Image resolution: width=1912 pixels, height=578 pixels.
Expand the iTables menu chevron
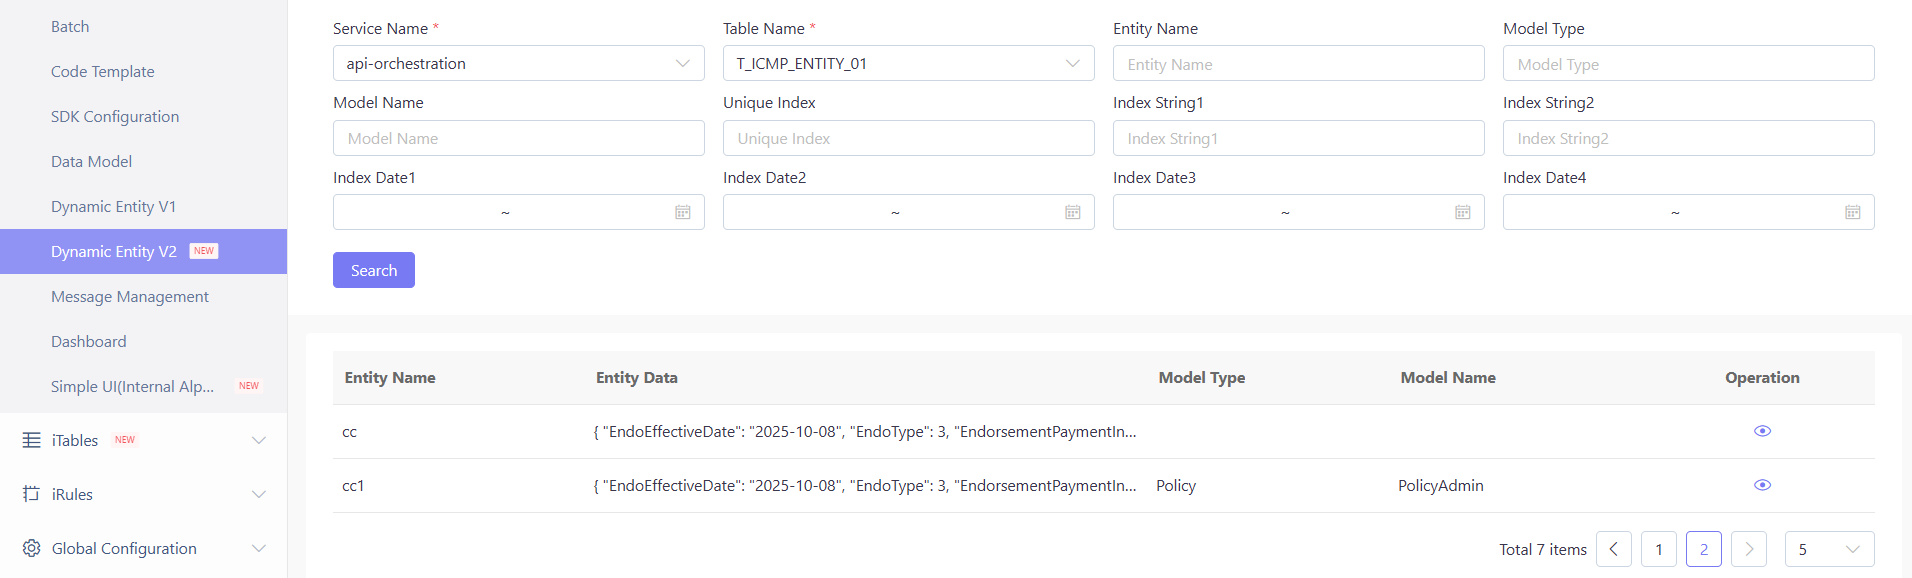click(259, 440)
